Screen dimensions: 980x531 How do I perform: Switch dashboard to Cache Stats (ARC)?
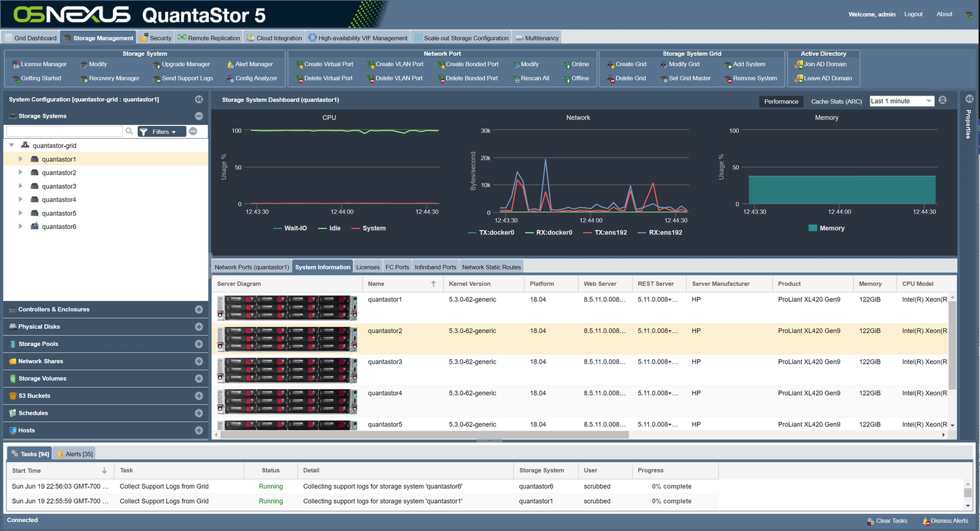tap(836, 101)
